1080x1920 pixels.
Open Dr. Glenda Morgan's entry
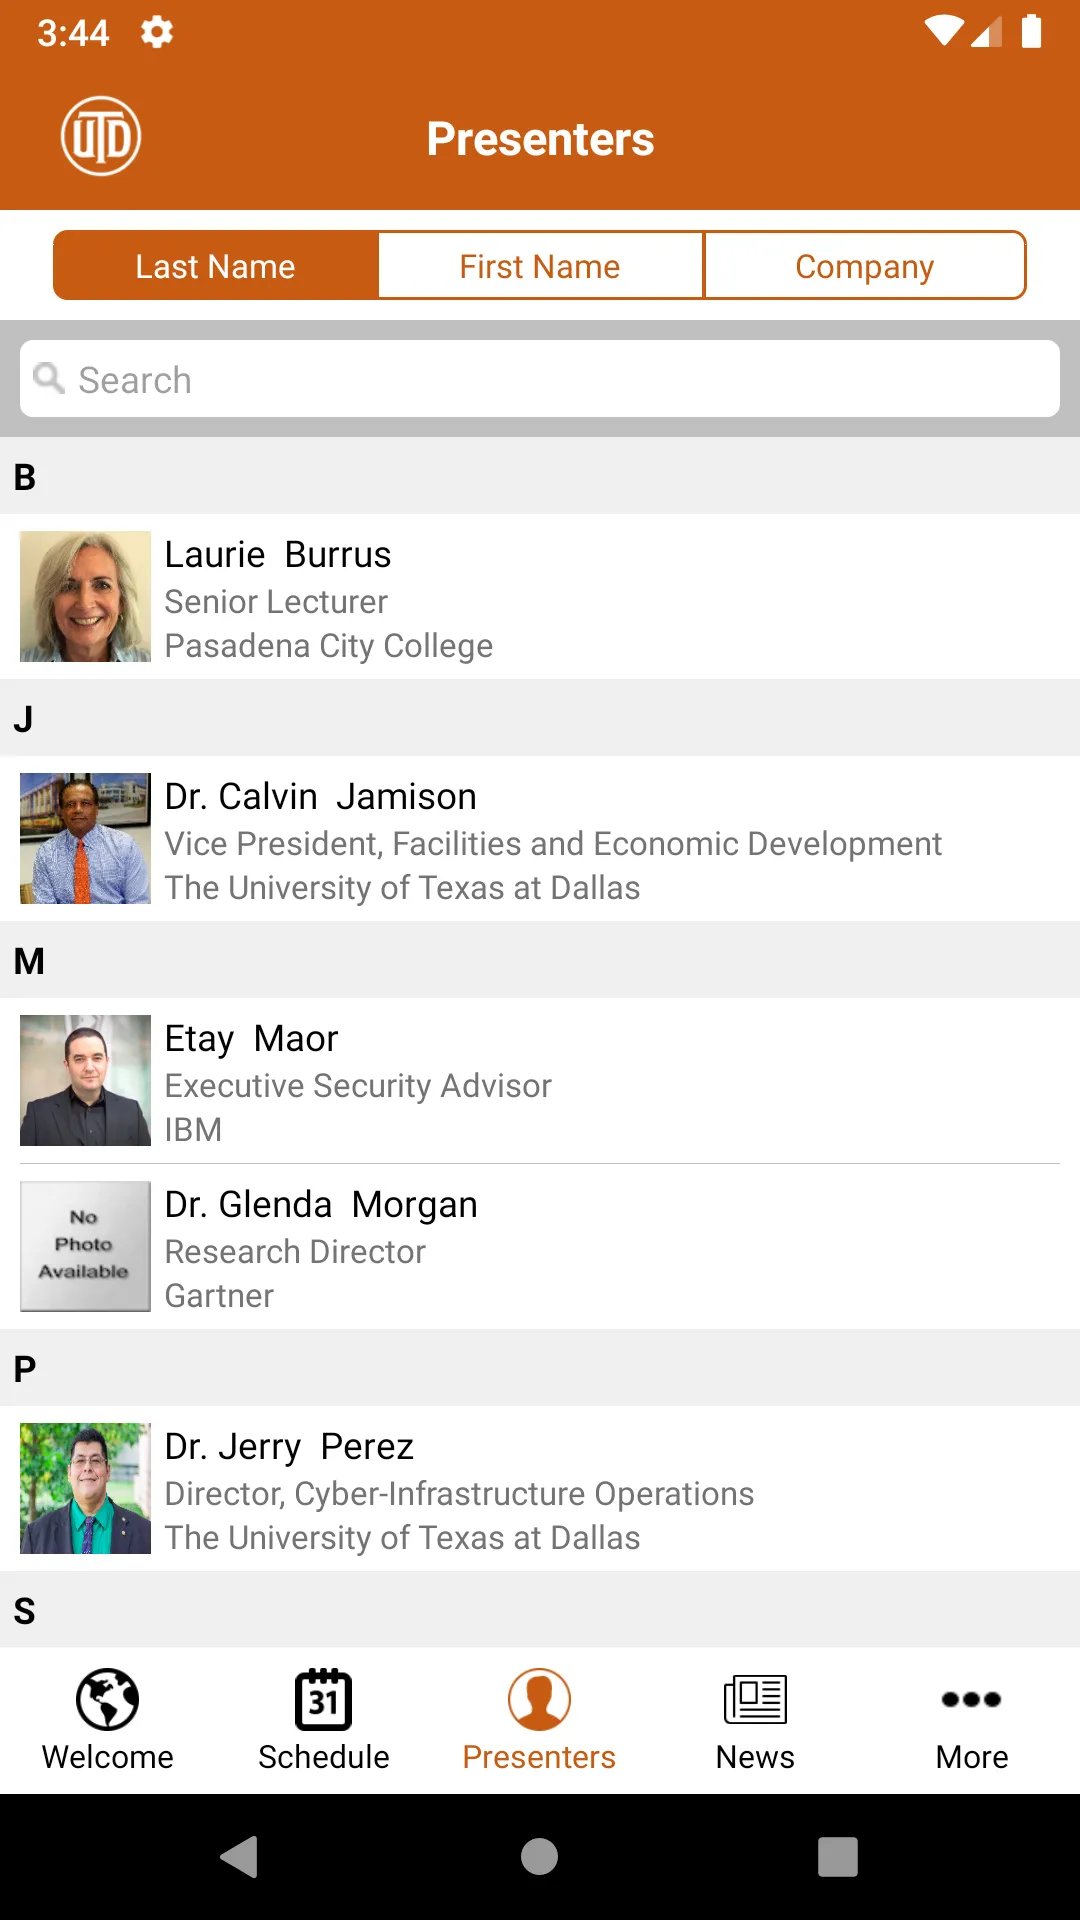click(x=540, y=1247)
